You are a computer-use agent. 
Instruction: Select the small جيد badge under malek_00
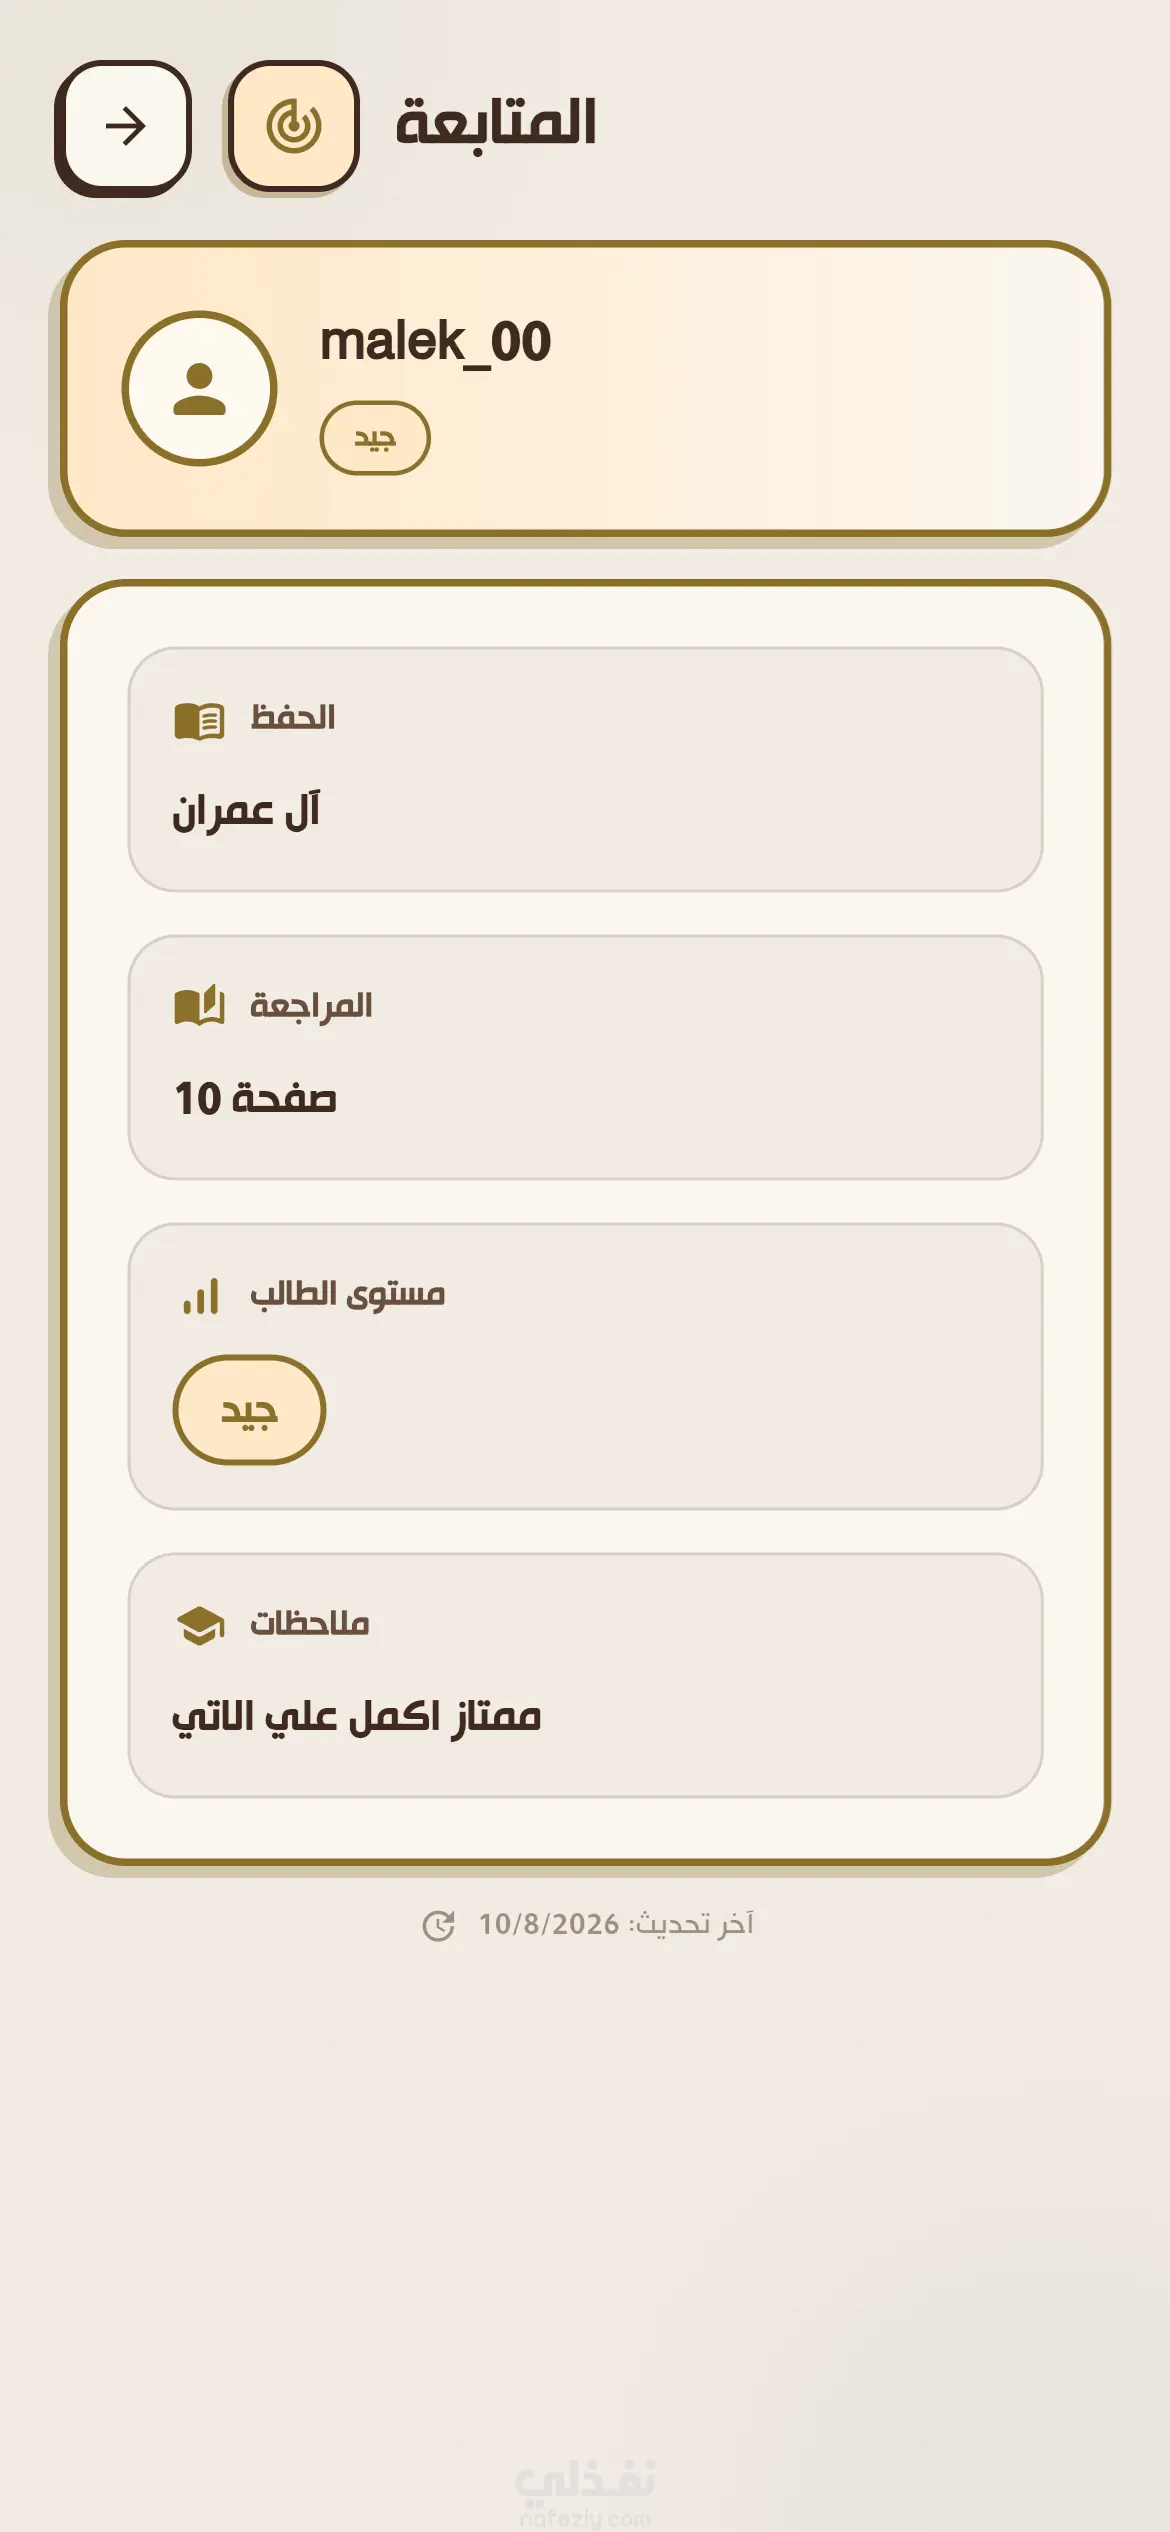tap(375, 438)
